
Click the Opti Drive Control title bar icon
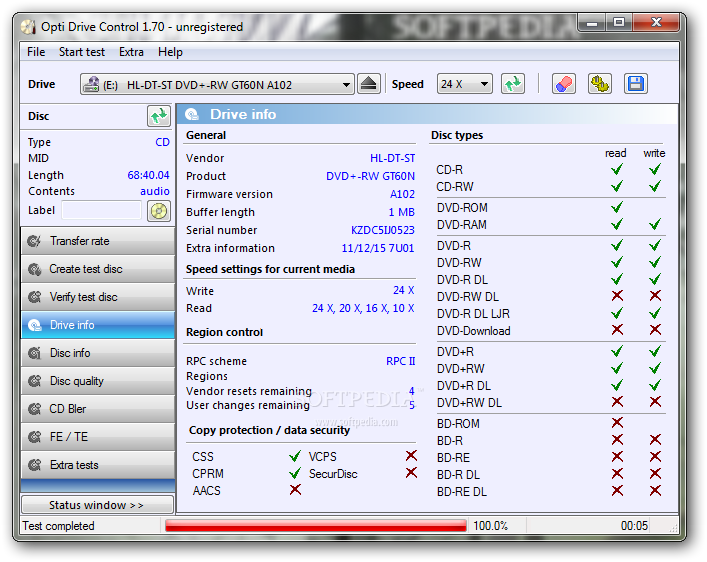(x=28, y=27)
